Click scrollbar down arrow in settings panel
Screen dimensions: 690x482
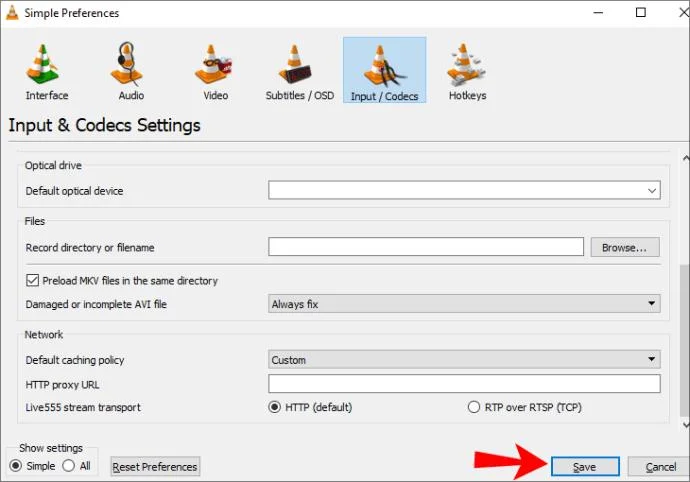685,424
